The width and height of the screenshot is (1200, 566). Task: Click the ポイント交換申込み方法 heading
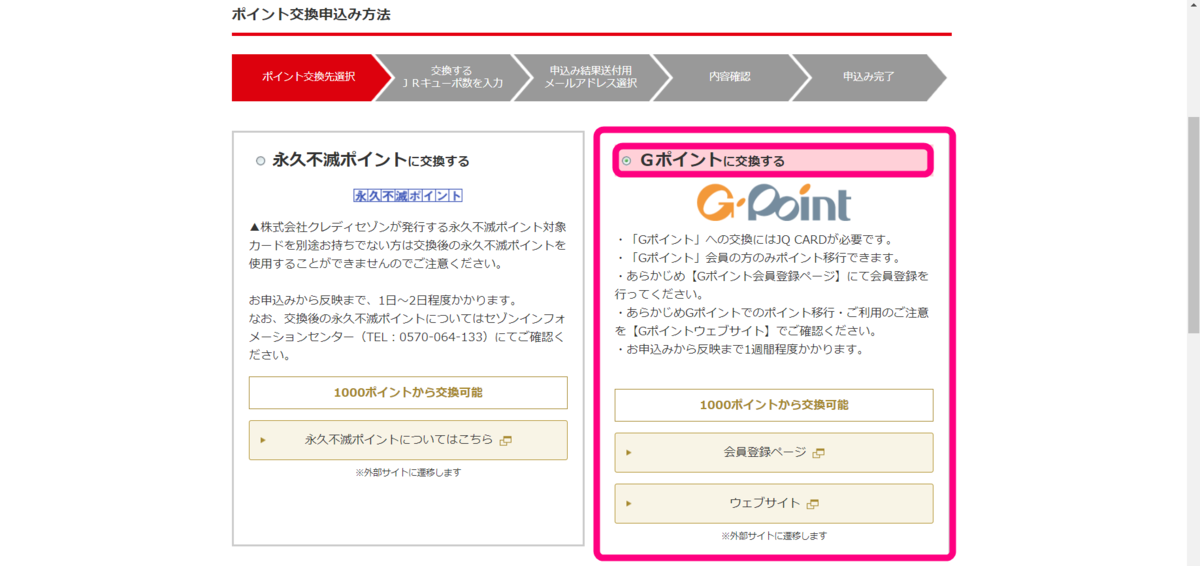(x=311, y=15)
